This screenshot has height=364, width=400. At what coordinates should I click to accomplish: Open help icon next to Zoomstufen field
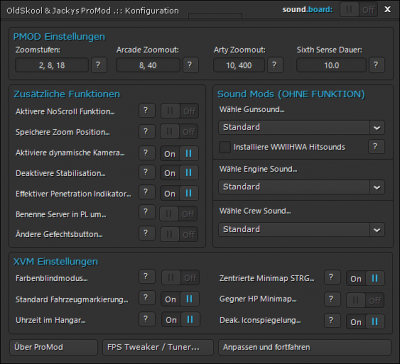pyautogui.click(x=98, y=65)
